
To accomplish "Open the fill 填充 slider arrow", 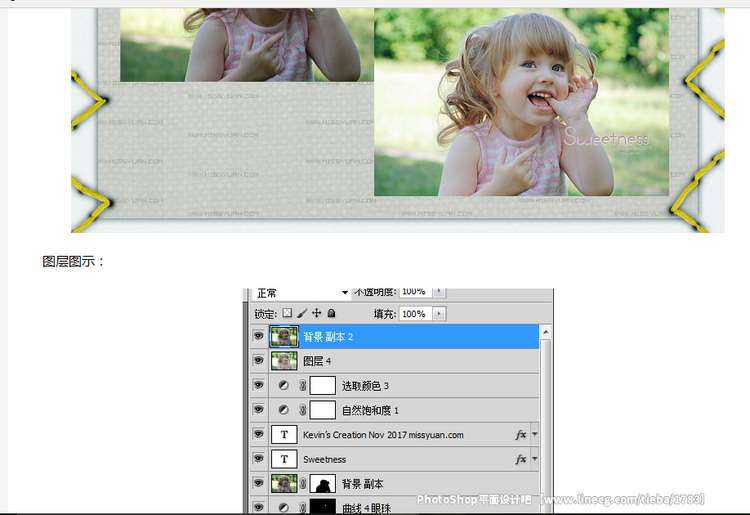I will [440, 314].
